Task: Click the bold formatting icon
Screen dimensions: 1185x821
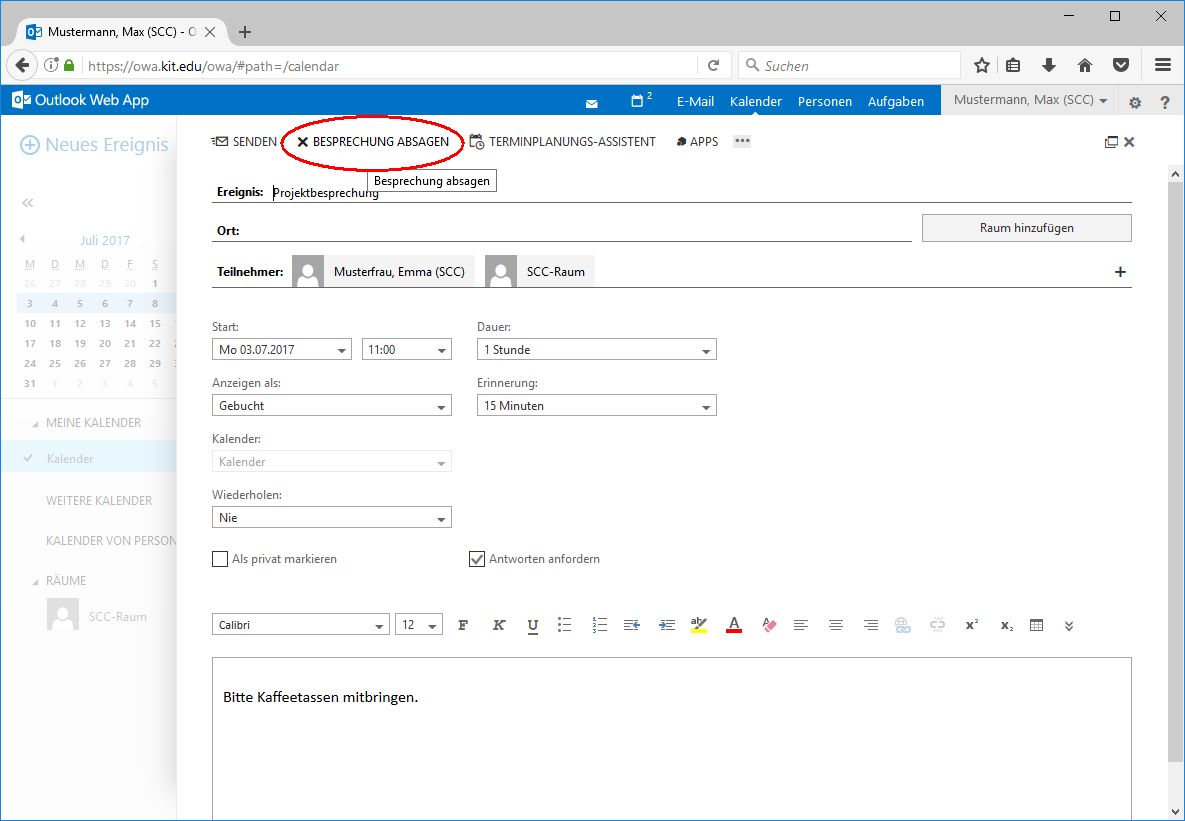Action: pyautogui.click(x=463, y=625)
